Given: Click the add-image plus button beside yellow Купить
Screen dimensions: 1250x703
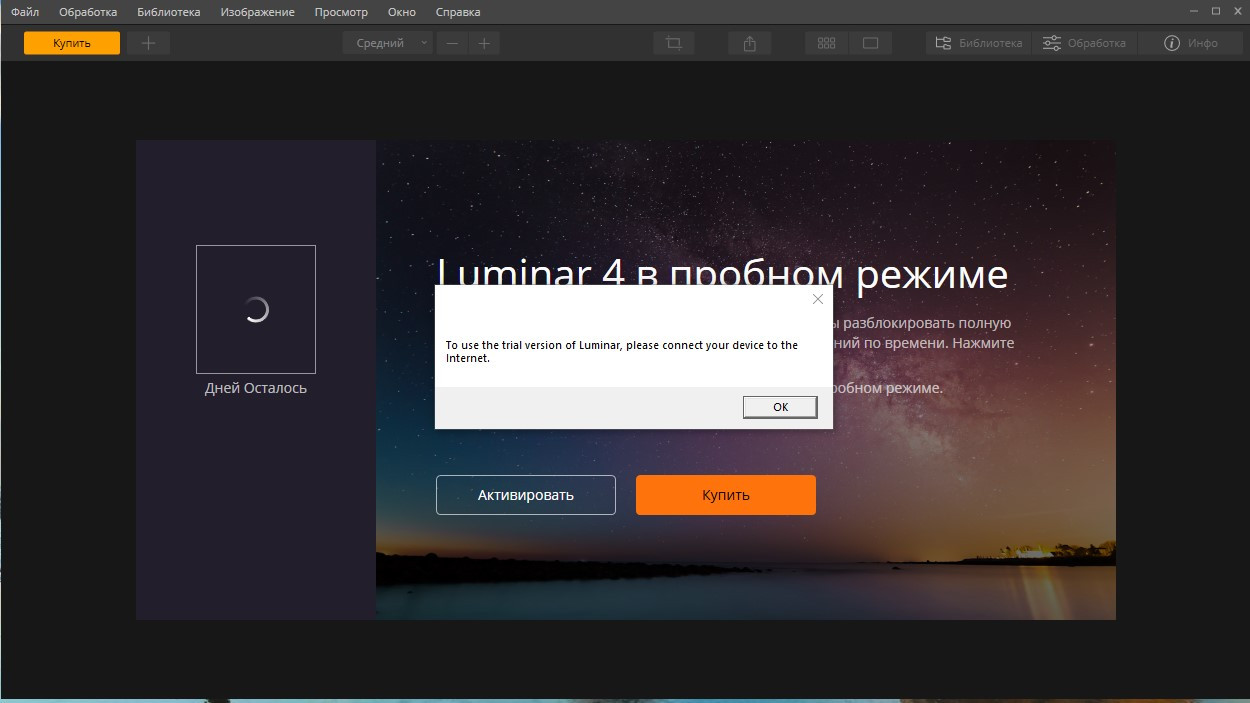Looking at the screenshot, I should point(148,43).
